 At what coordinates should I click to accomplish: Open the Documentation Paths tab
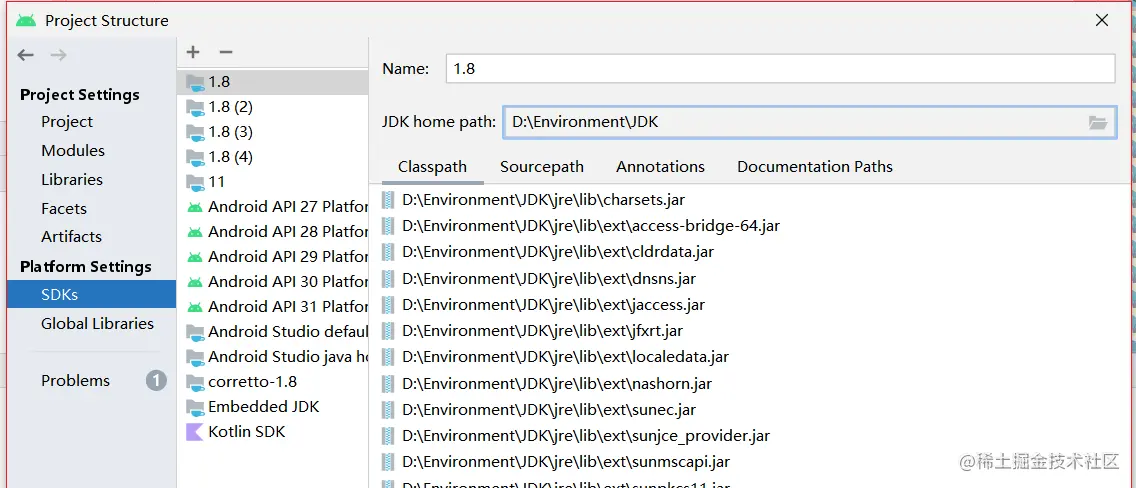(x=815, y=167)
